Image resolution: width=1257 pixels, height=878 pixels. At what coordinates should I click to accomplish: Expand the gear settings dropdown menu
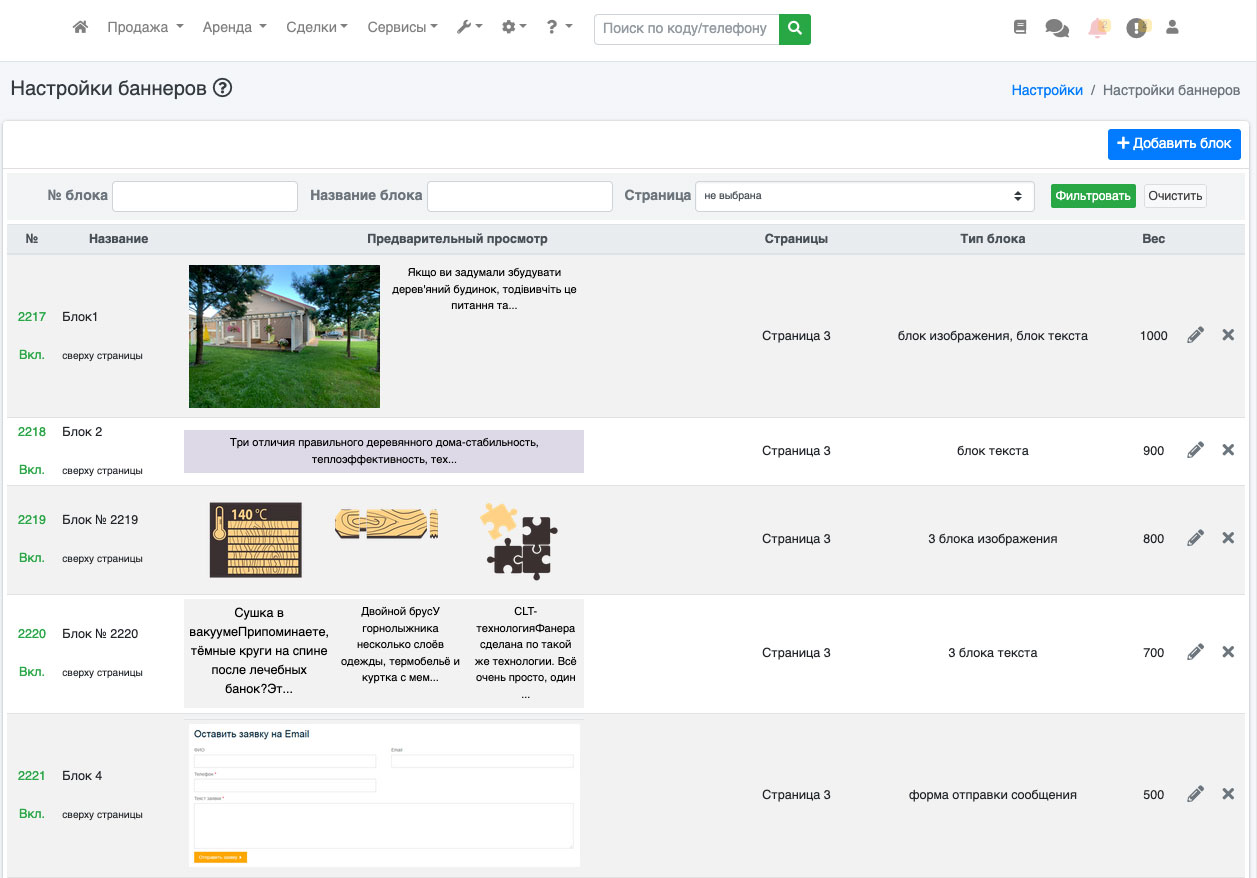coord(514,28)
